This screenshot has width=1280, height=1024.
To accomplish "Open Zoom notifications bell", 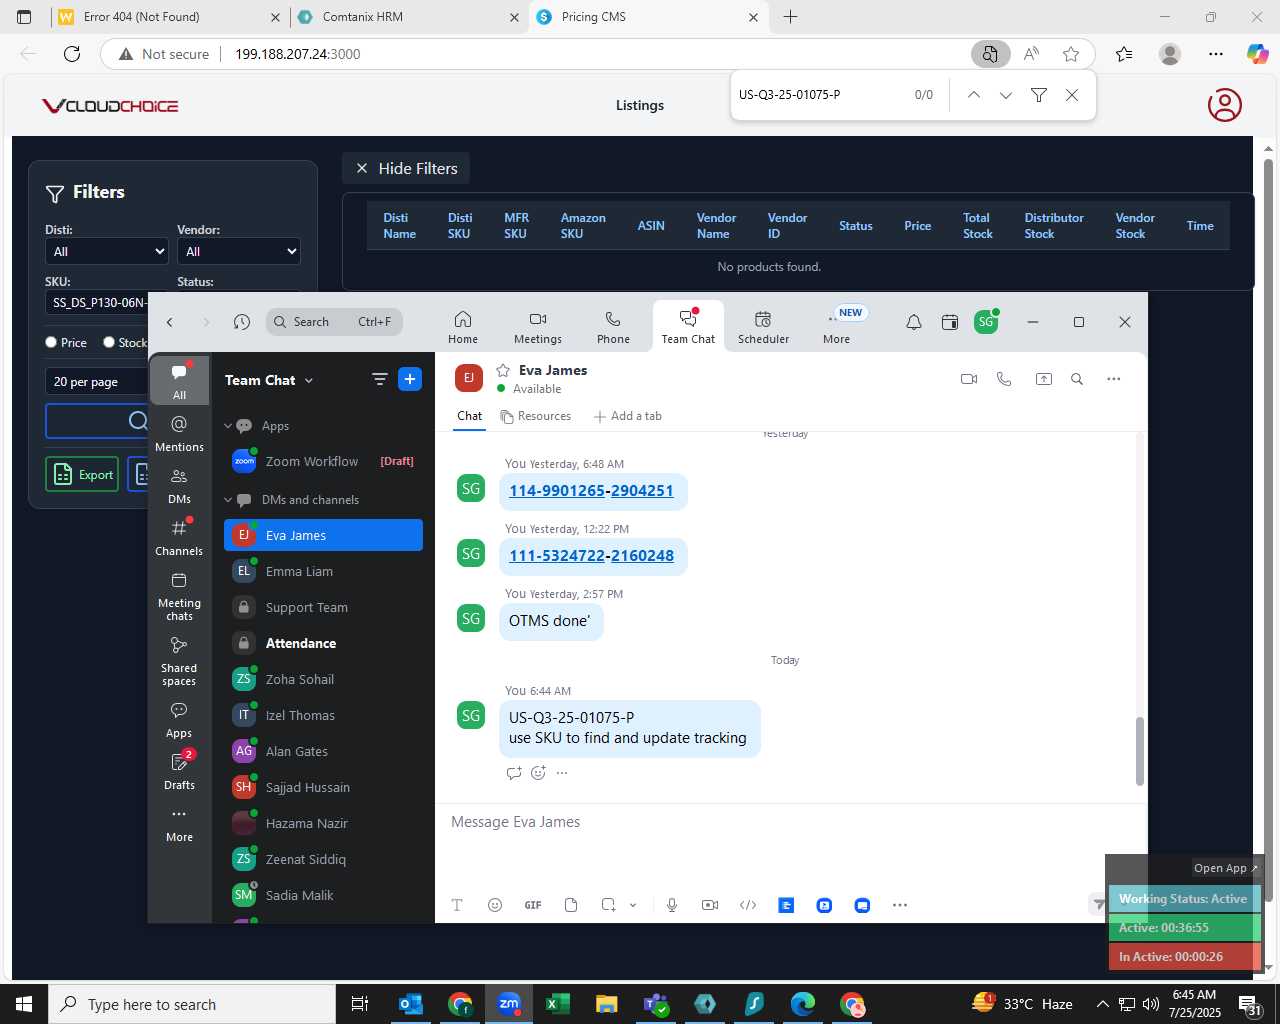I will [x=914, y=322].
